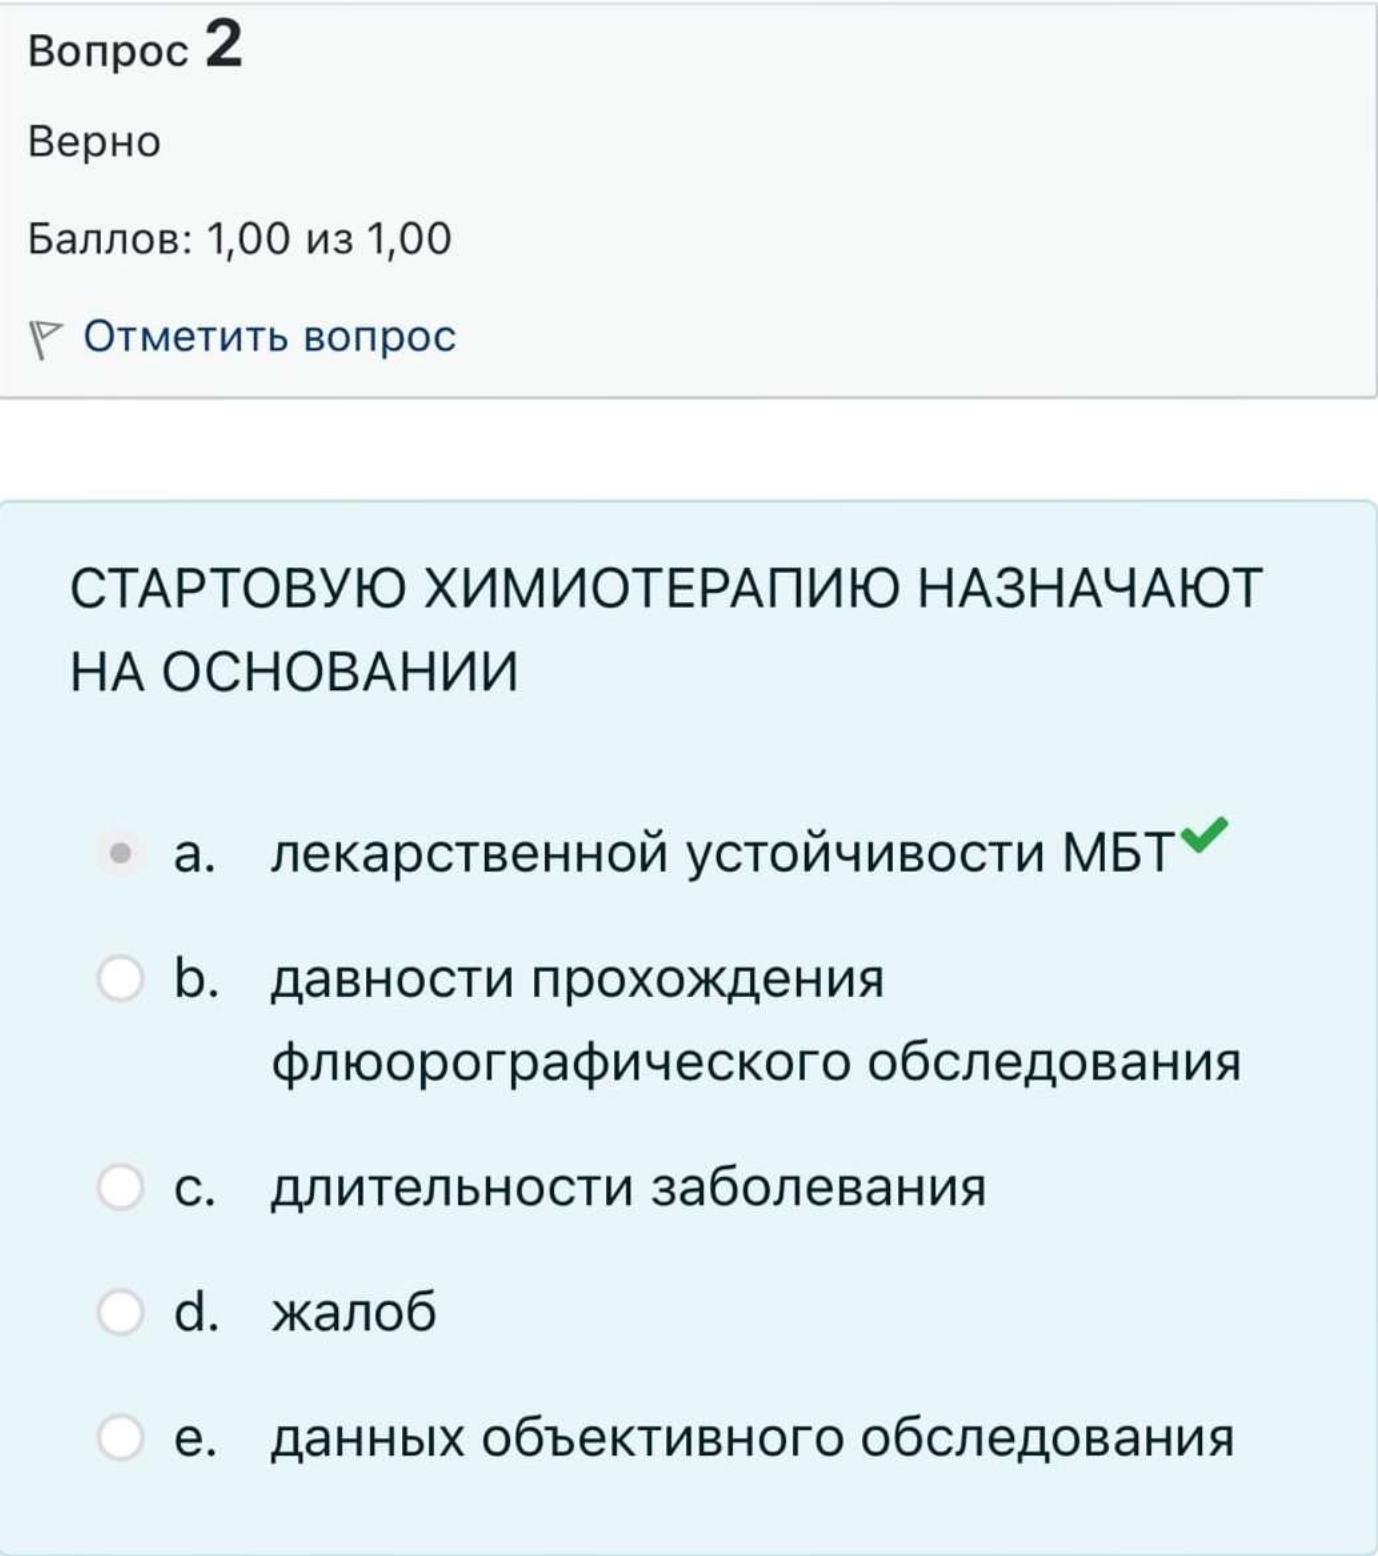Click answer text лекарственной устойчивости МБТ

[722, 855]
